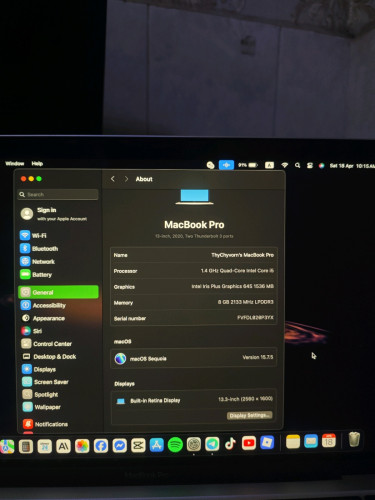
Task: Launch Facebook from the dock
Action: (101, 446)
